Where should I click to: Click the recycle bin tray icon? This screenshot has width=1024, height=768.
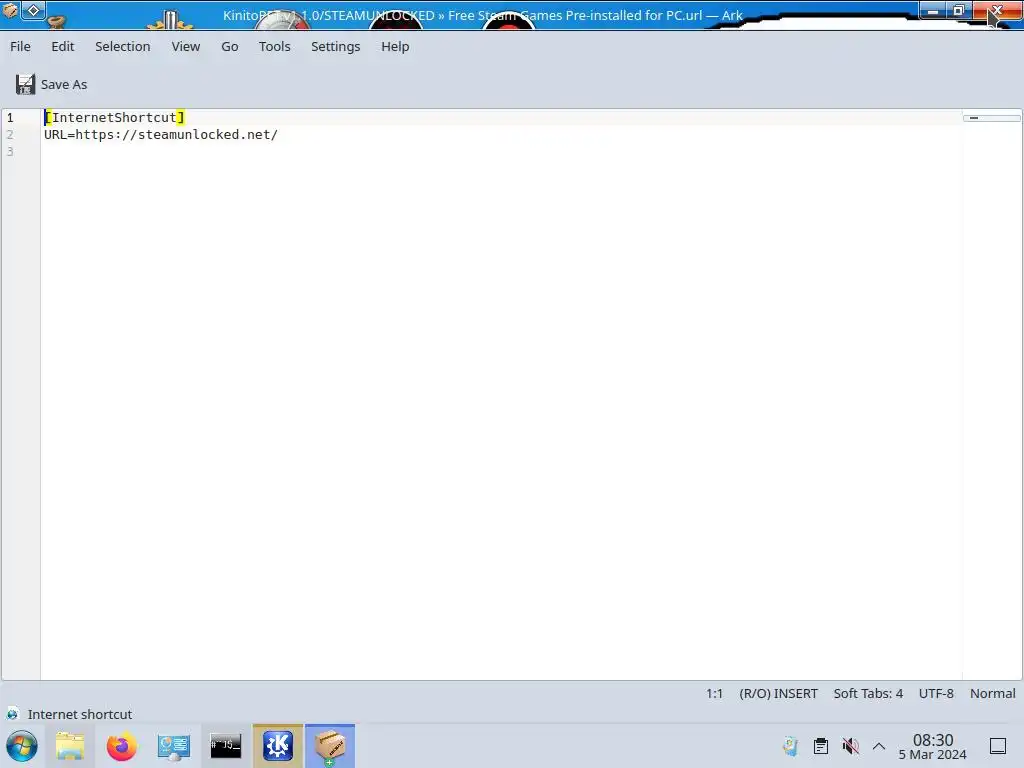click(x=791, y=746)
